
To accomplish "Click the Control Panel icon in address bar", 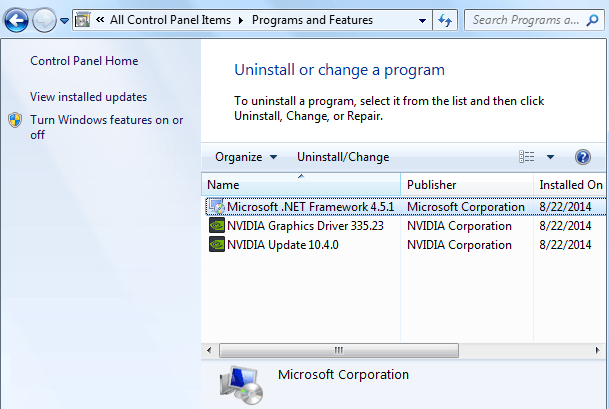I will 83,20.
